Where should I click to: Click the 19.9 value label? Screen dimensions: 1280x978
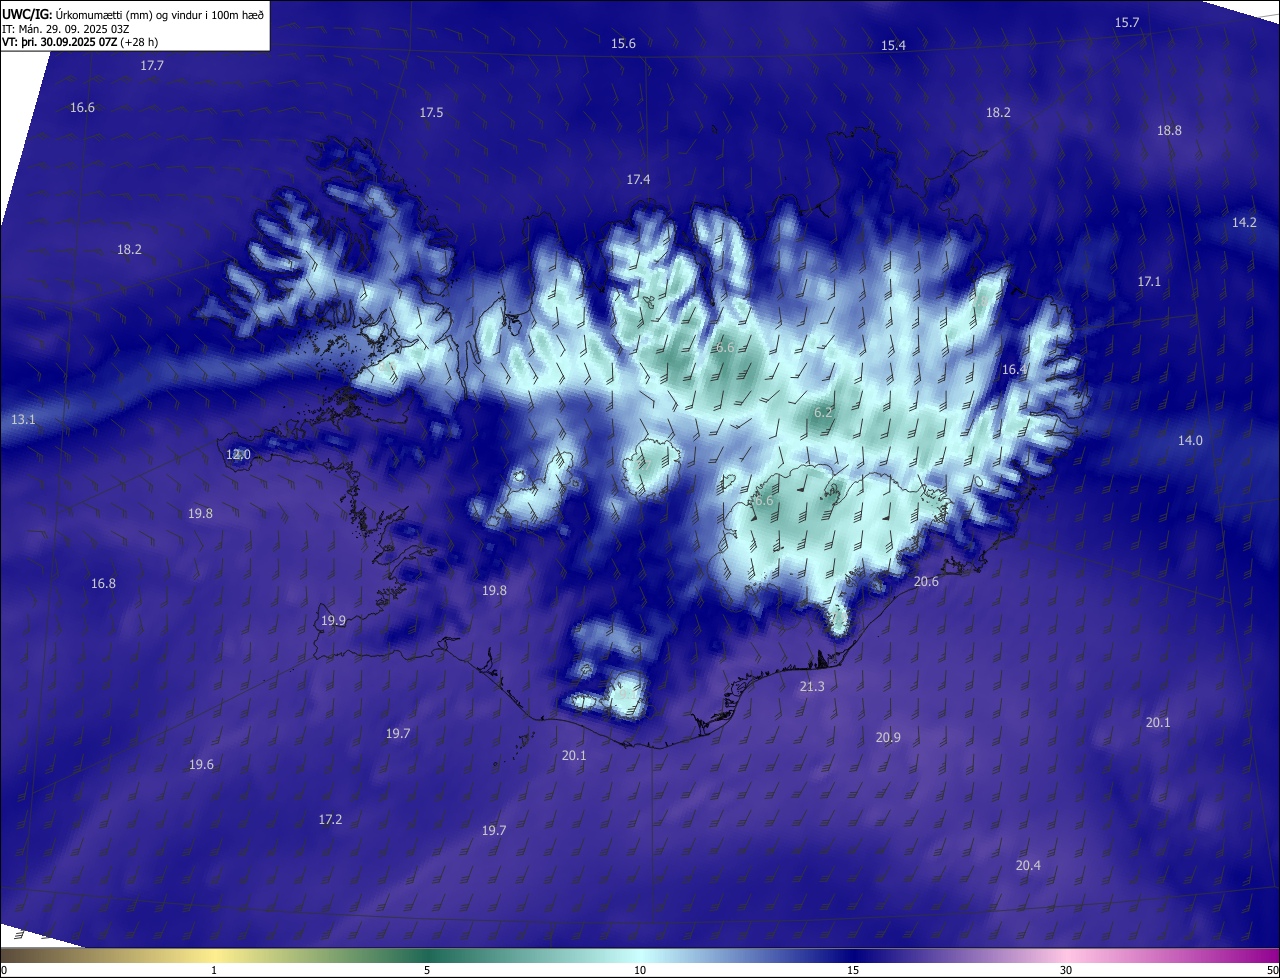click(333, 621)
